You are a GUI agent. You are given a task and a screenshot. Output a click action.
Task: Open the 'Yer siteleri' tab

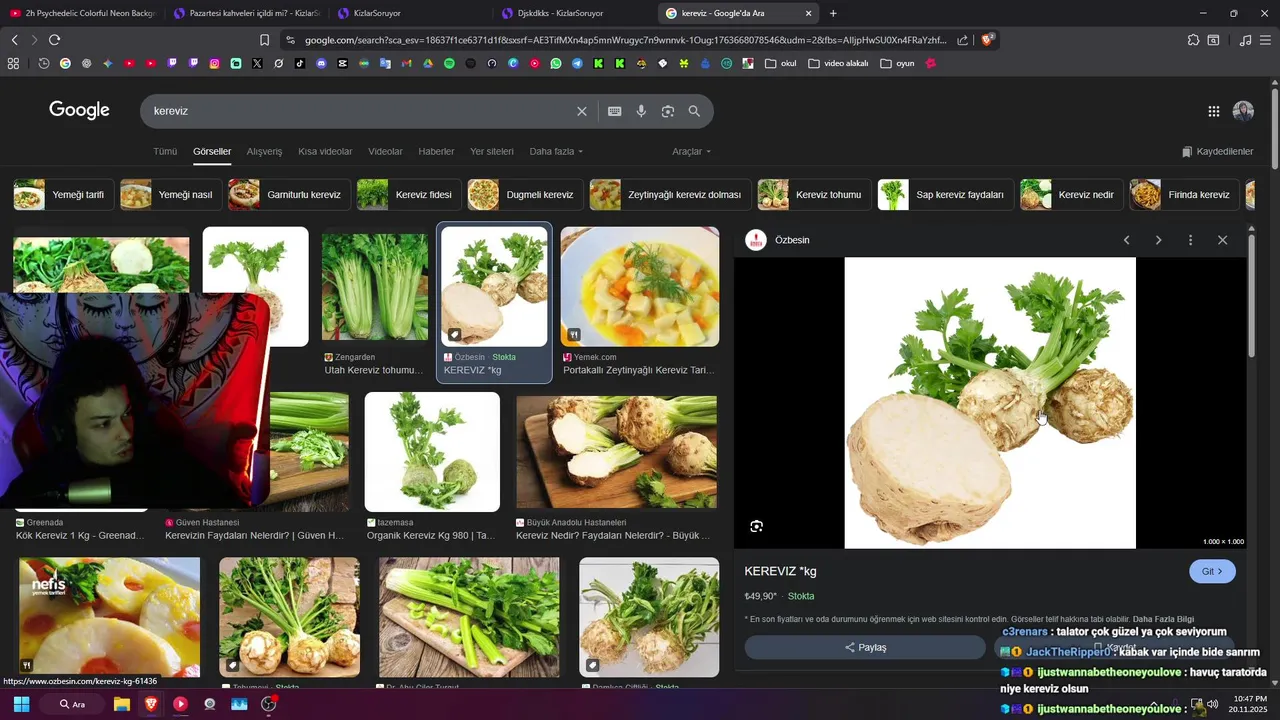point(492,151)
